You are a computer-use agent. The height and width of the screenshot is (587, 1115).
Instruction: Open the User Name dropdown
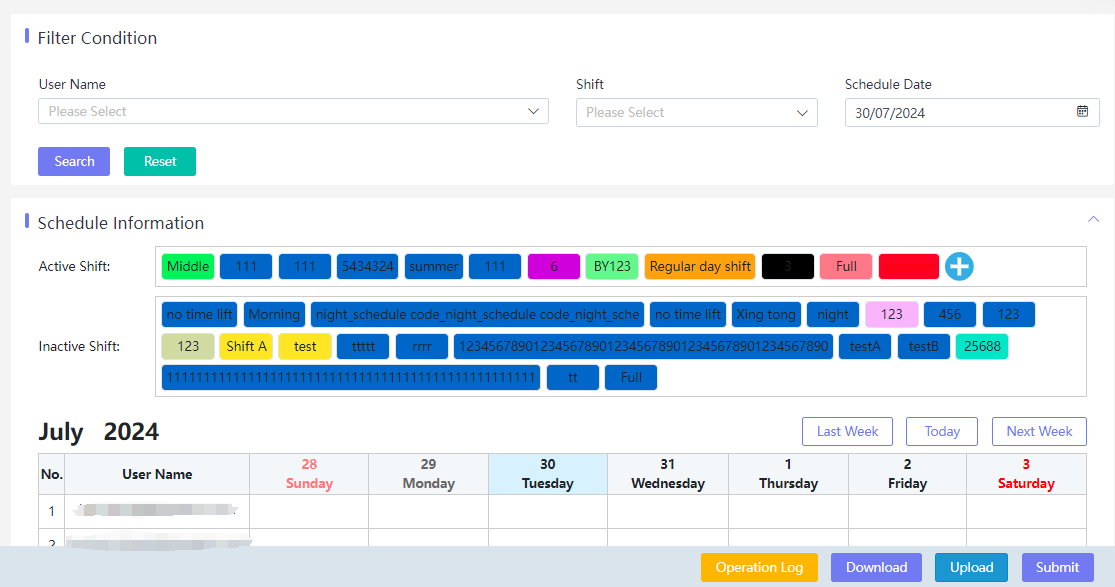point(293,111)
